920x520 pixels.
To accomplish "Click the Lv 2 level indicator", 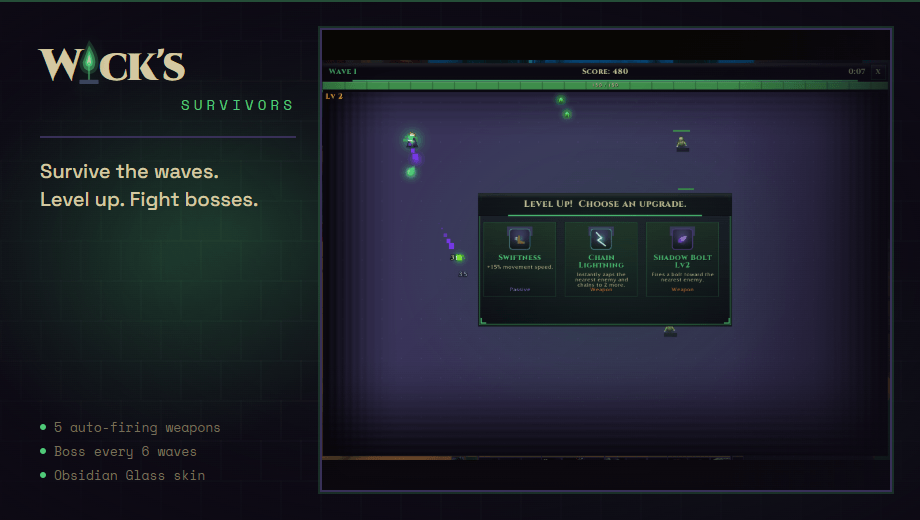I will (334, 96).
